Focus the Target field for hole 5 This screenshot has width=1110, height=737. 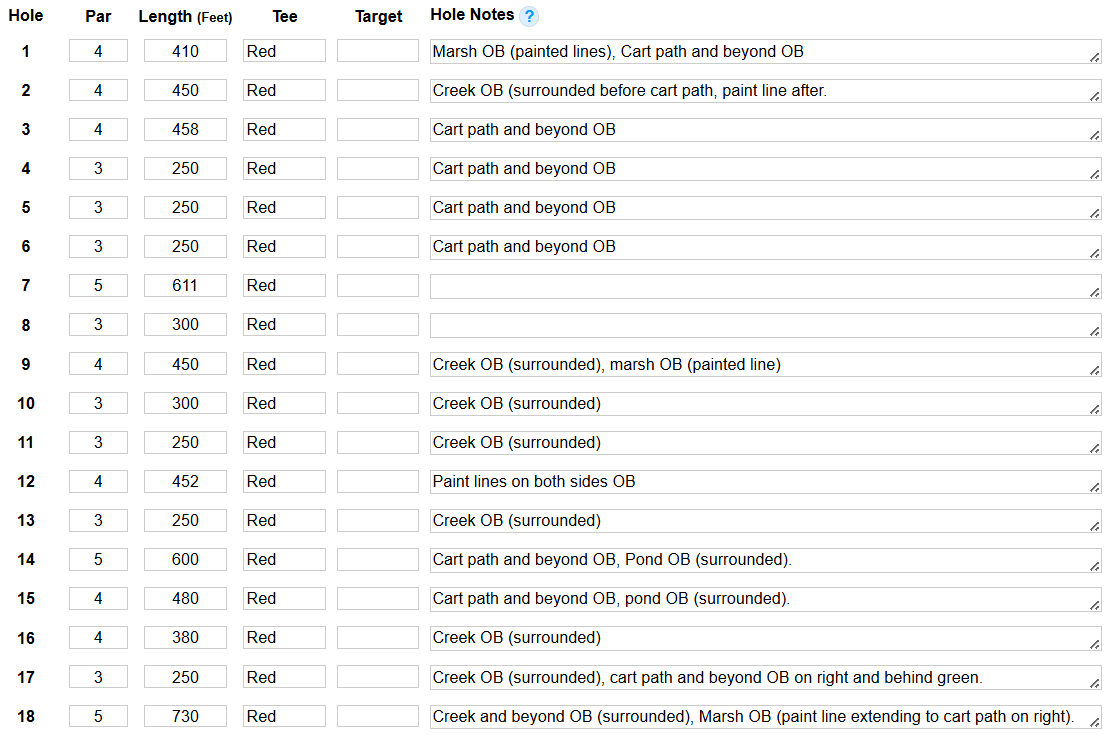pos(377,208)
